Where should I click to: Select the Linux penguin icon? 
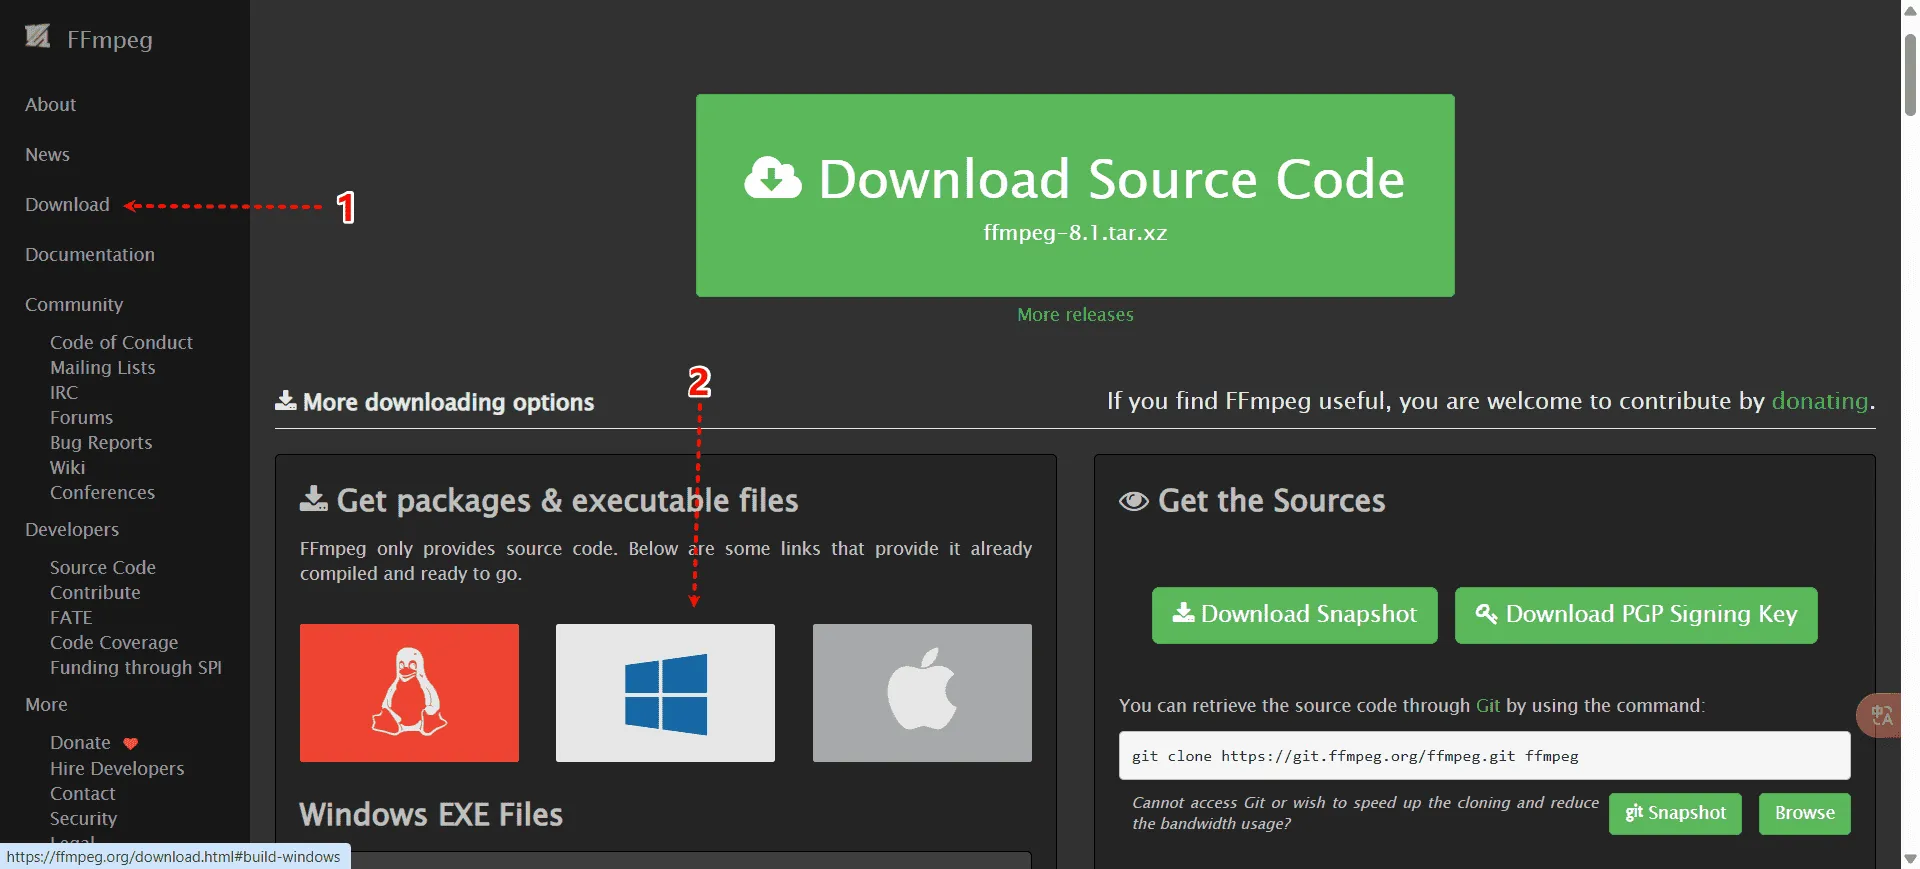(x=409, y=692)
